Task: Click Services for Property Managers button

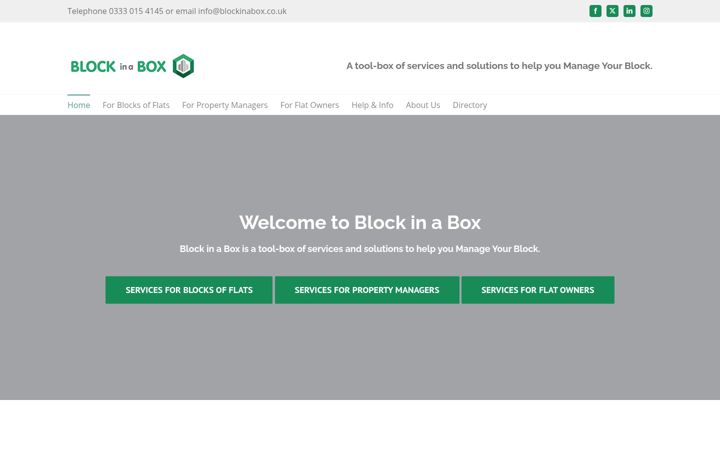Action: point(367,290)
